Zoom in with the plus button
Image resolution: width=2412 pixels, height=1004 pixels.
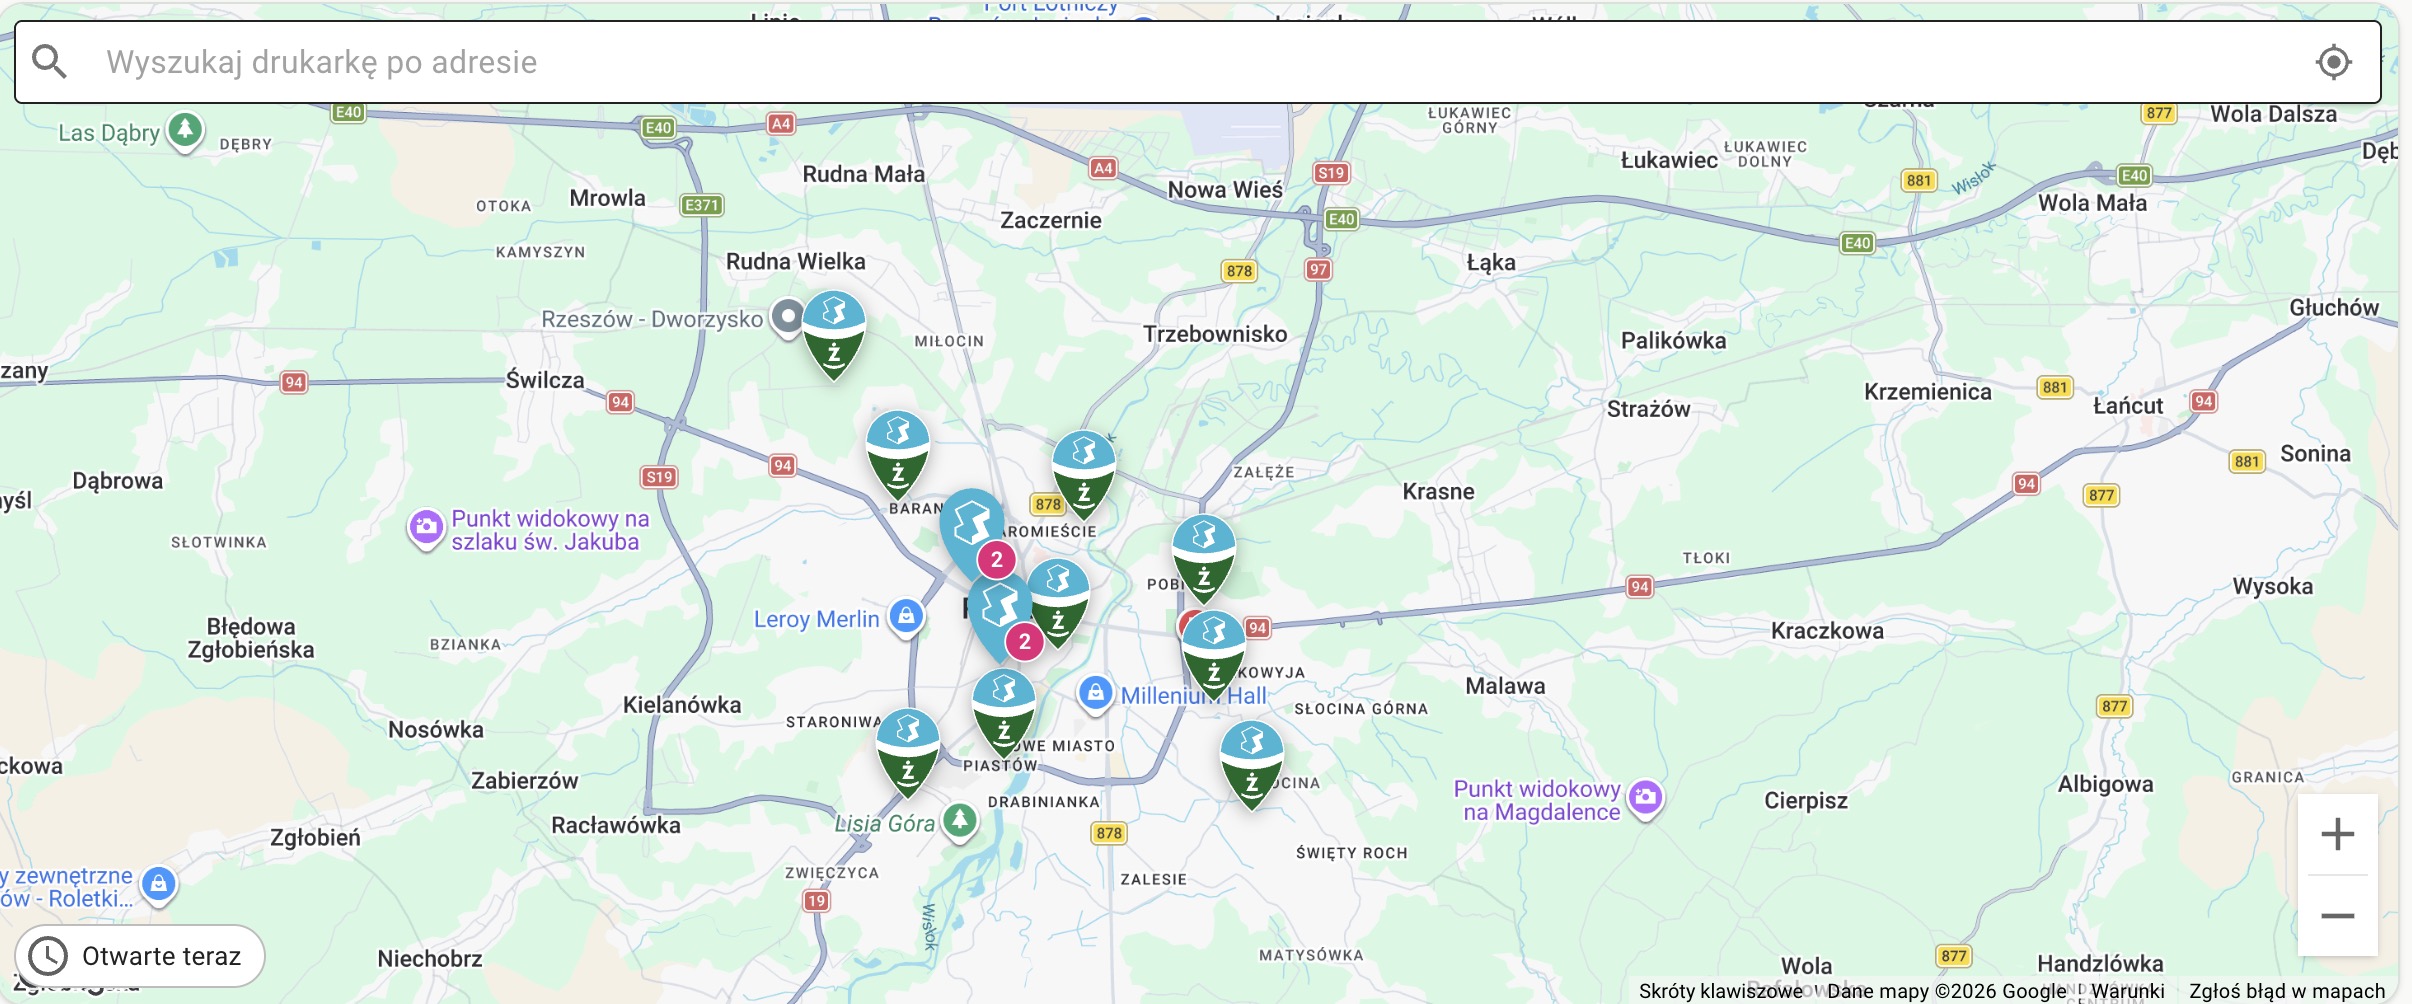coord(2337,834)
